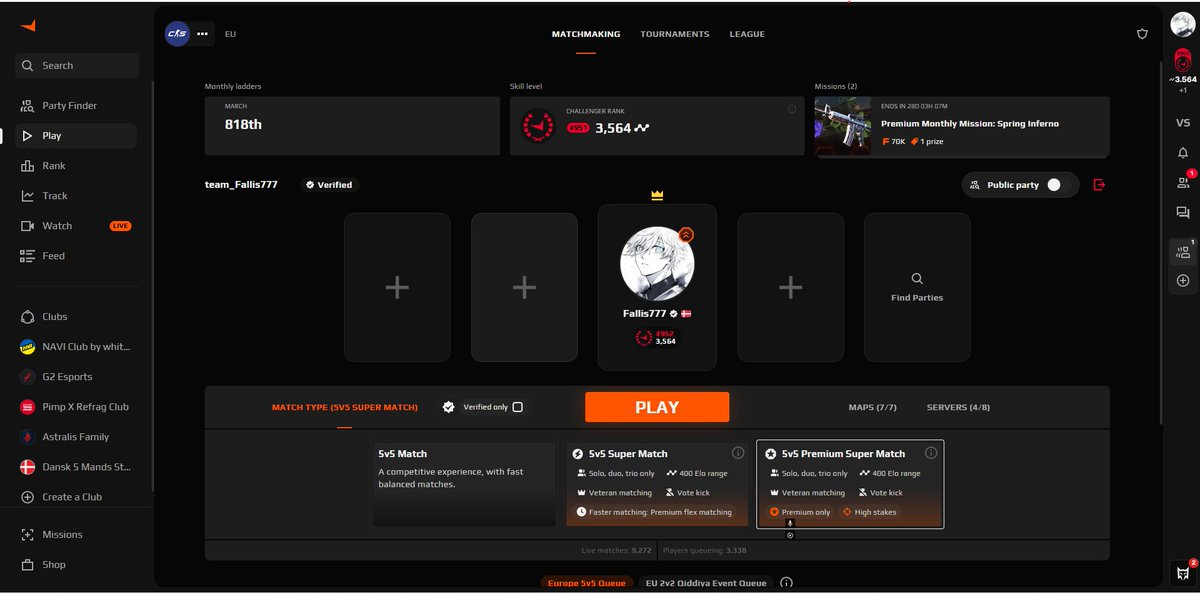The height and width of the screenshot is (593, 1200).
Task: Open the bottom-right notification icon
Action: pos(1183,573)
